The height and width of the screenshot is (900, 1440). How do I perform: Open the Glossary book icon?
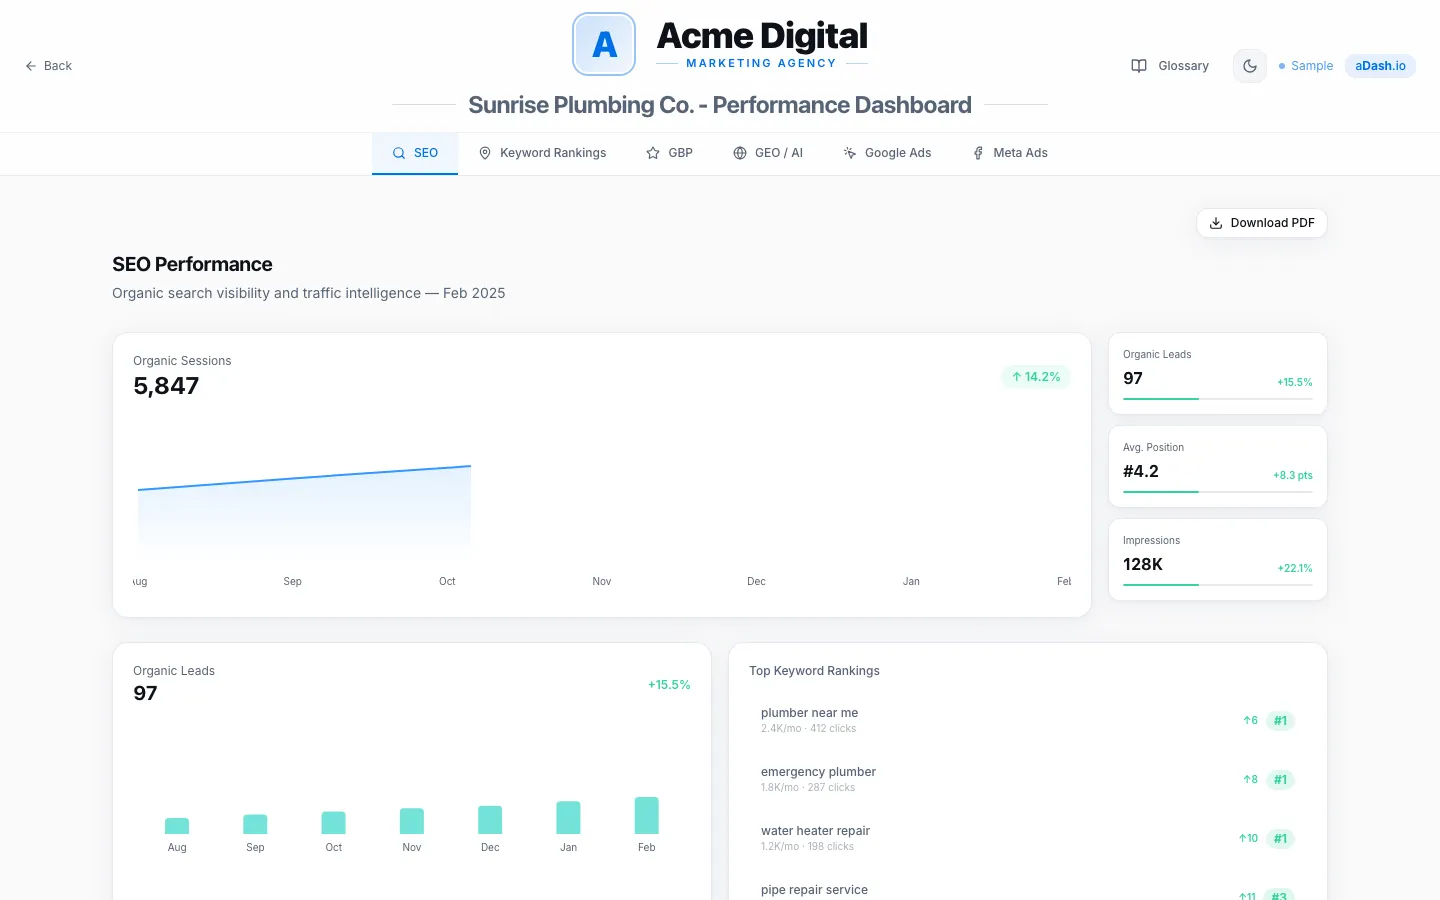(x=1139, y=66)
